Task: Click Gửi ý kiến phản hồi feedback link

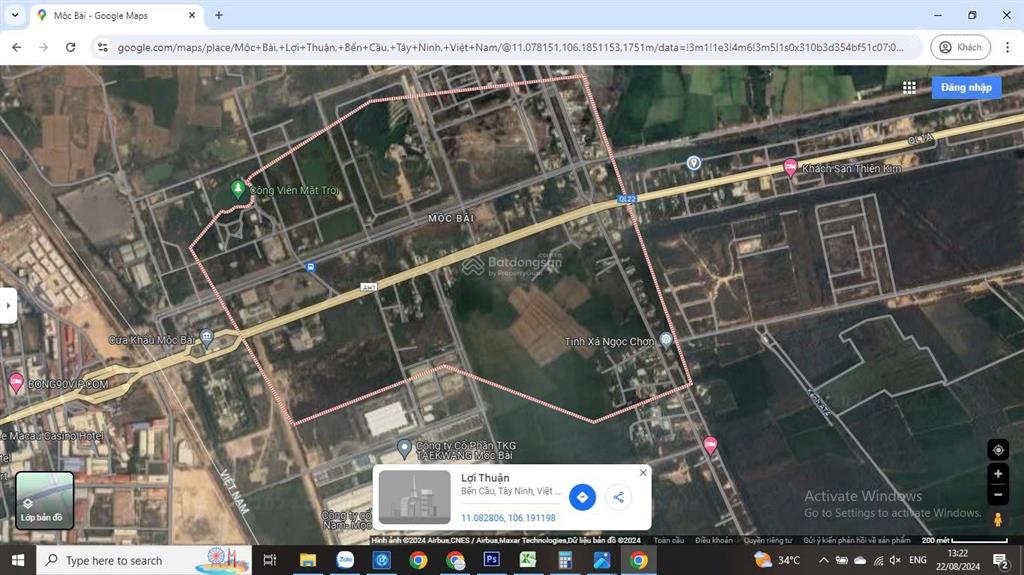Action: [x=857, y=540]
